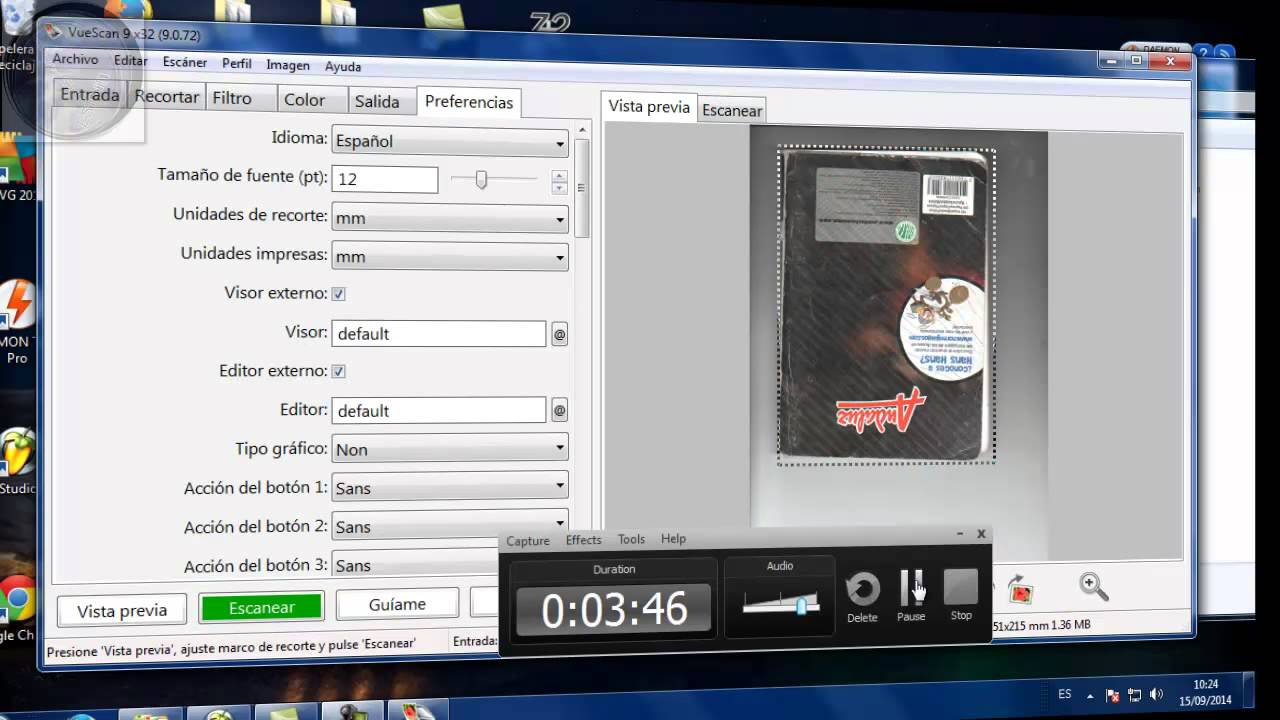
Task: Open the Acción del botón 2 dropdown
Action: [x=450, y=526]
